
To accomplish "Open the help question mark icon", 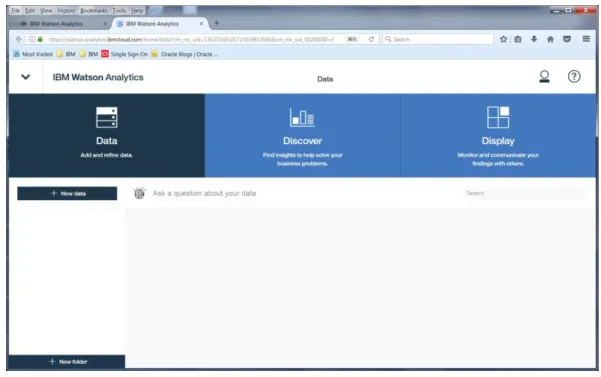I will (574, 77).
